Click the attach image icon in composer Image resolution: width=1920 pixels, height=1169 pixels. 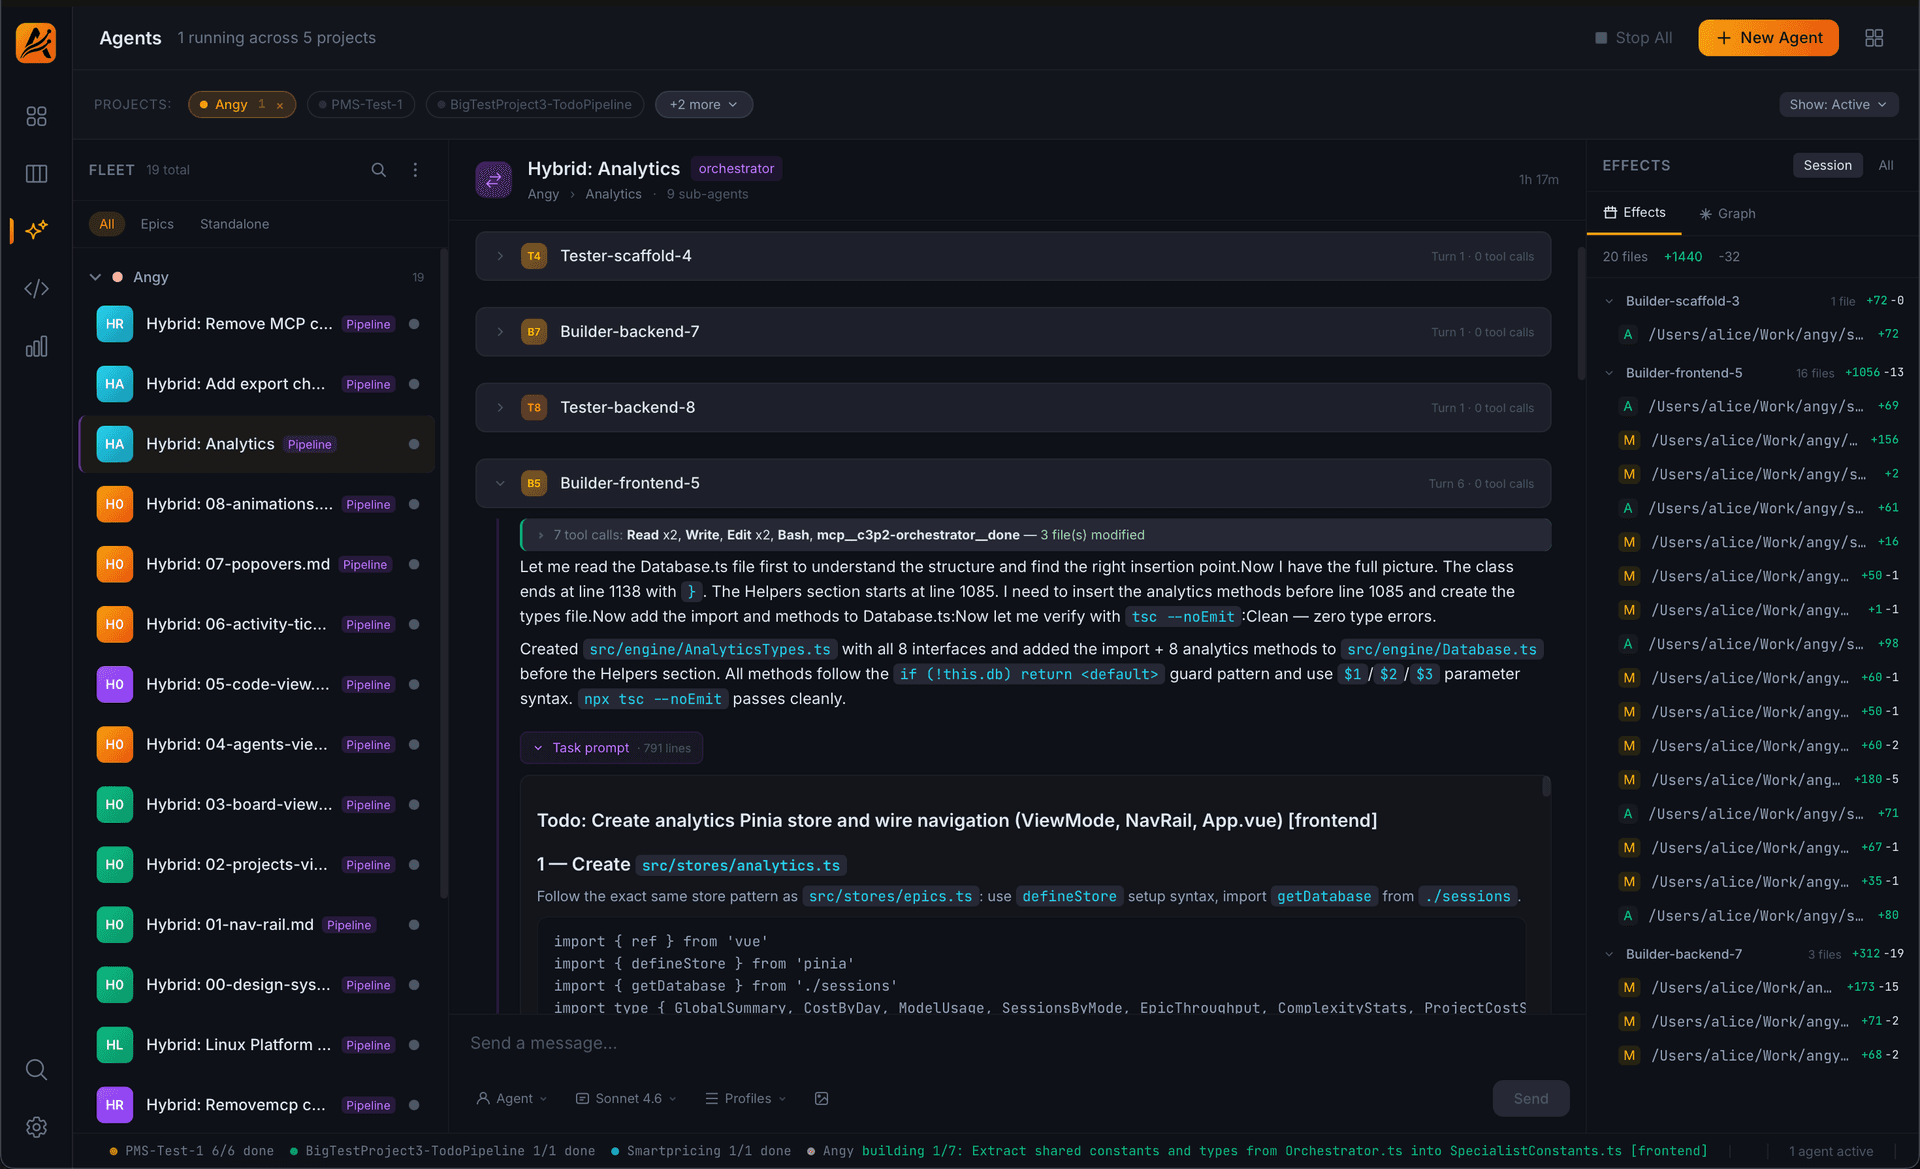click(821, 1098)
